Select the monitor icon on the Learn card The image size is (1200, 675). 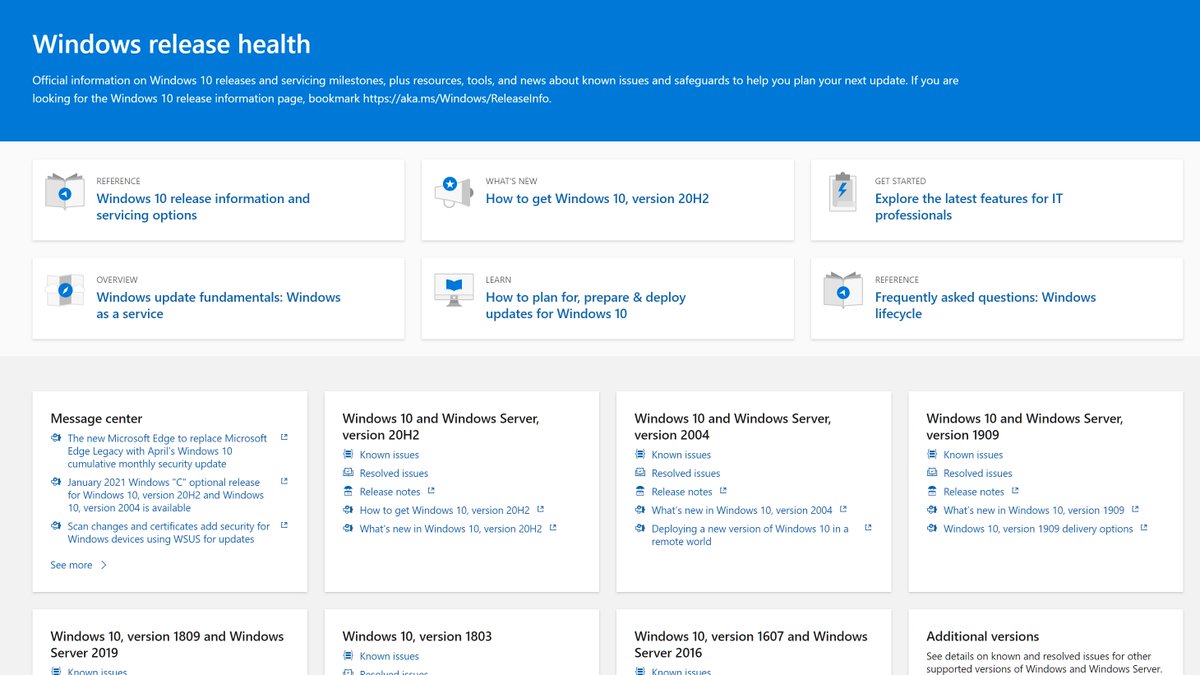pyautogui.click(x=453, y=290)
